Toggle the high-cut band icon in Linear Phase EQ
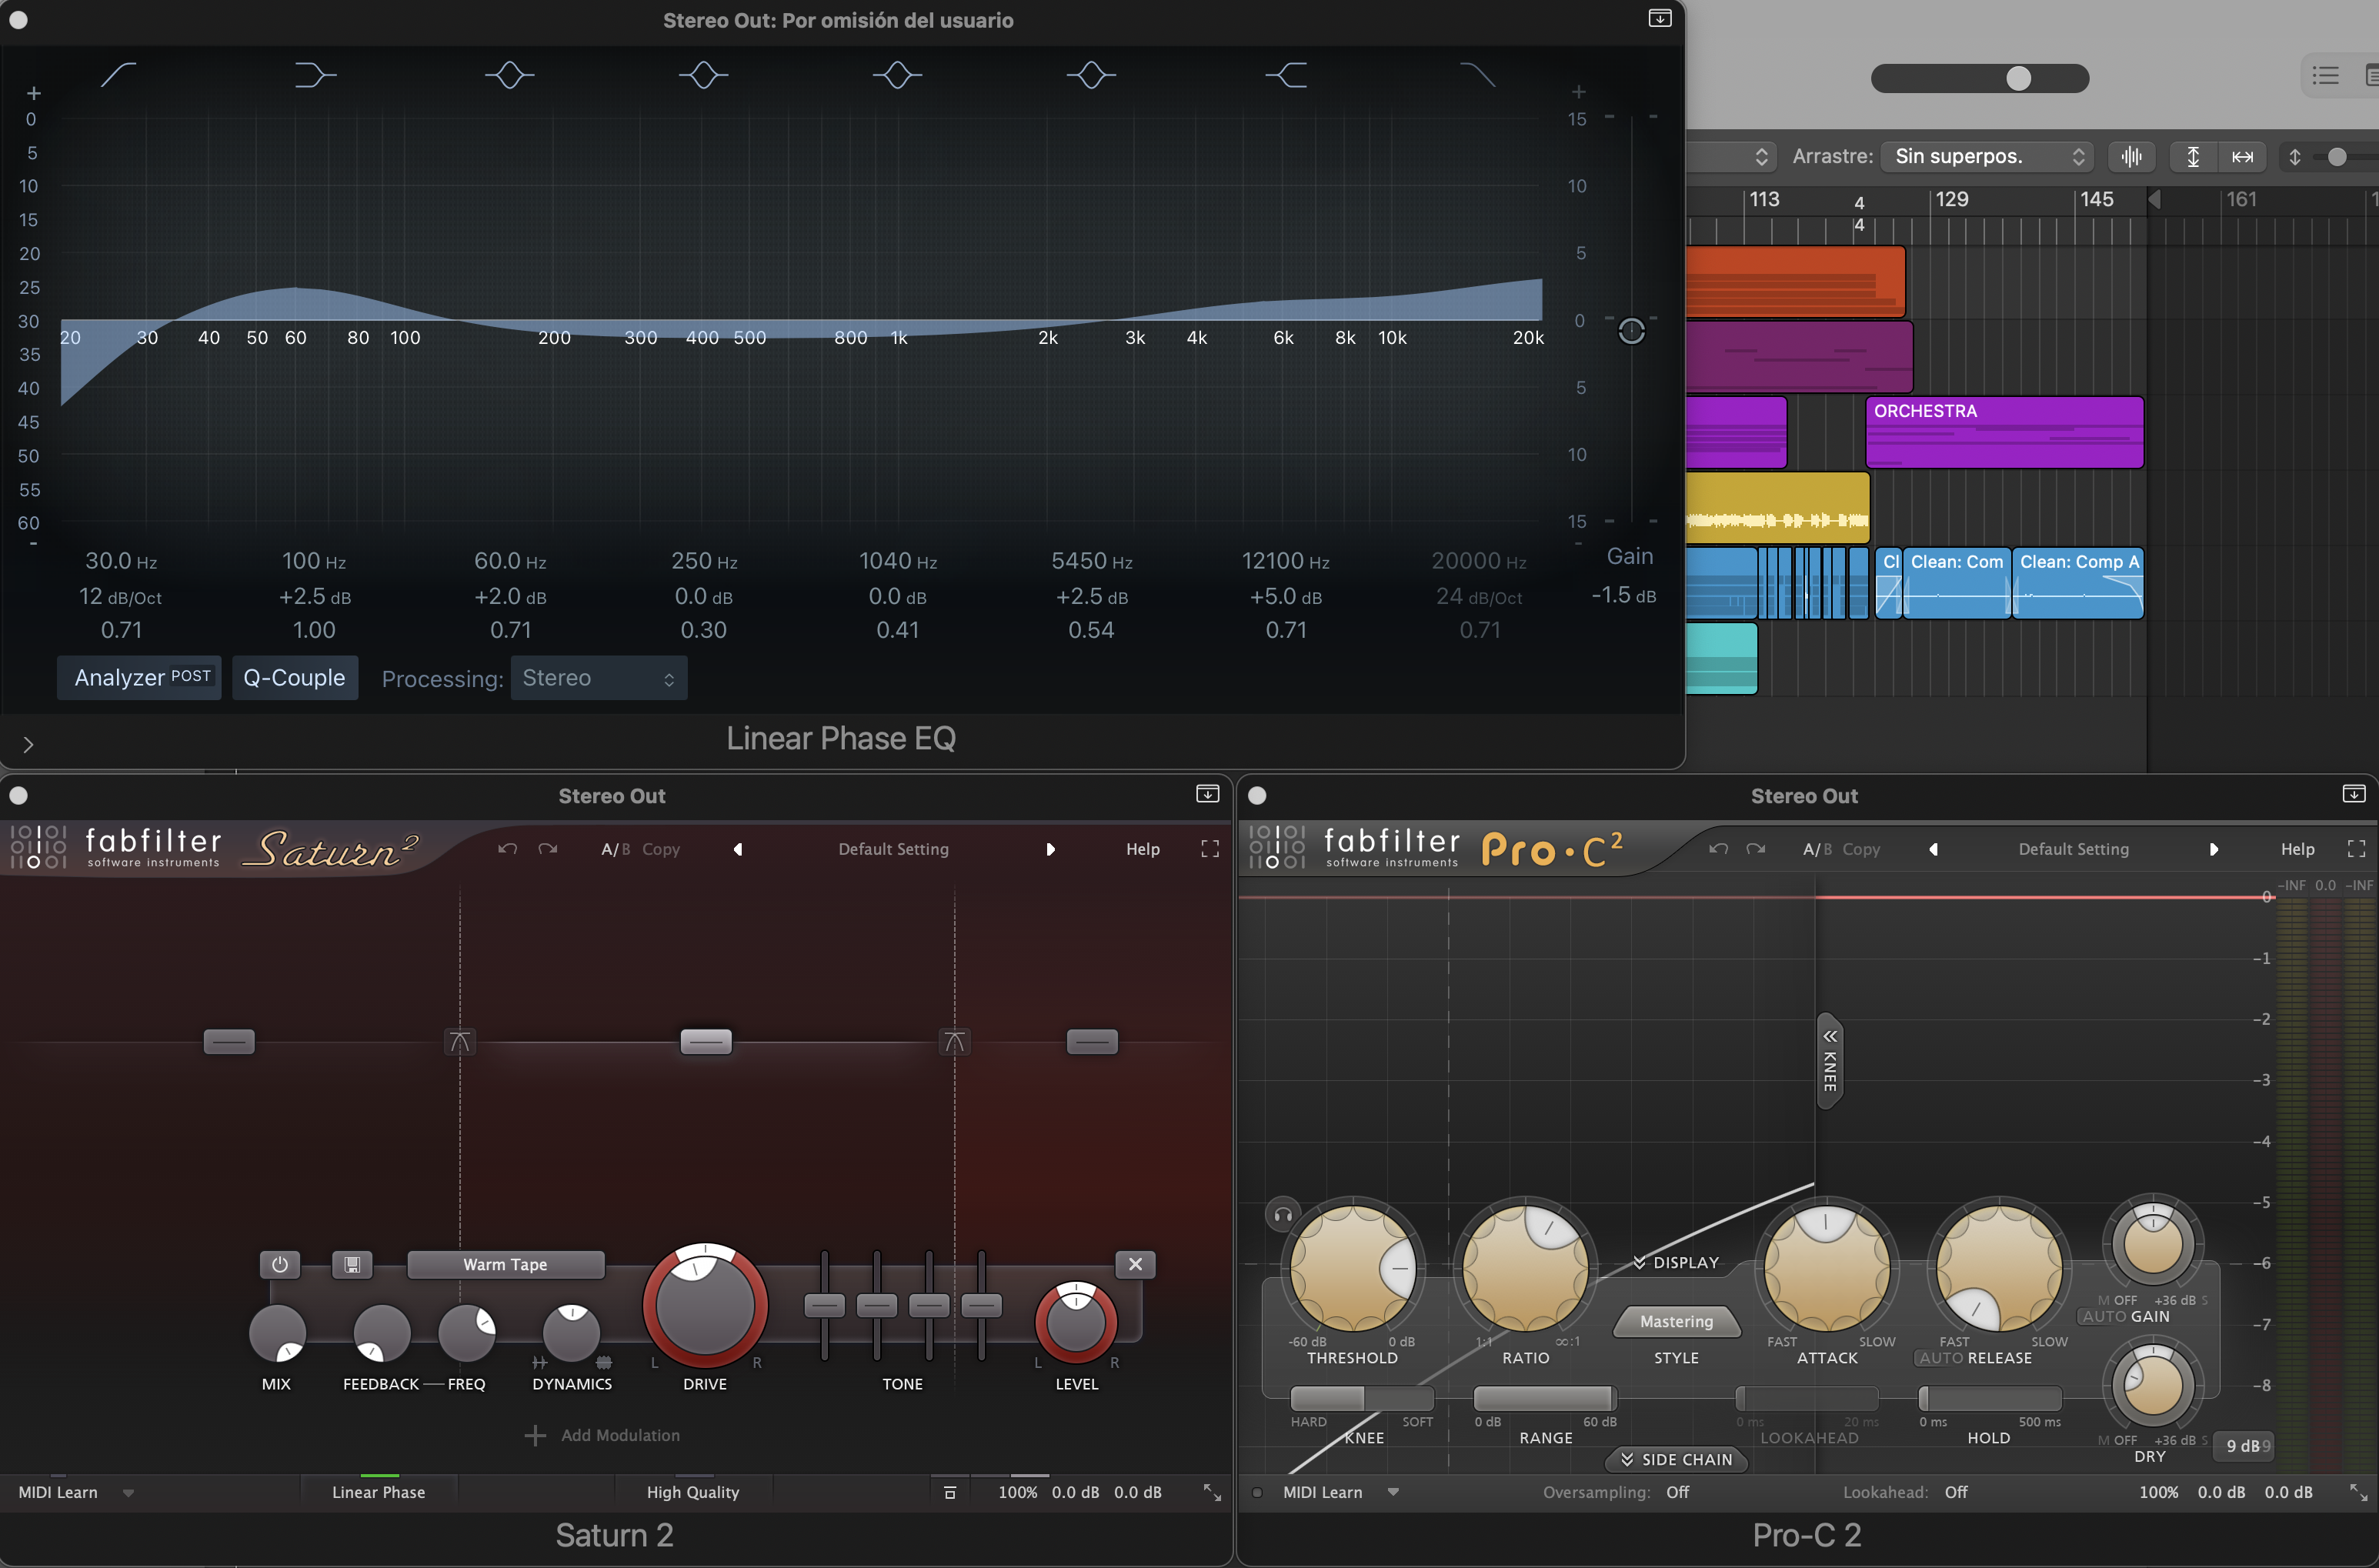This screenshot has height=1568, width=2379. 1477,75
